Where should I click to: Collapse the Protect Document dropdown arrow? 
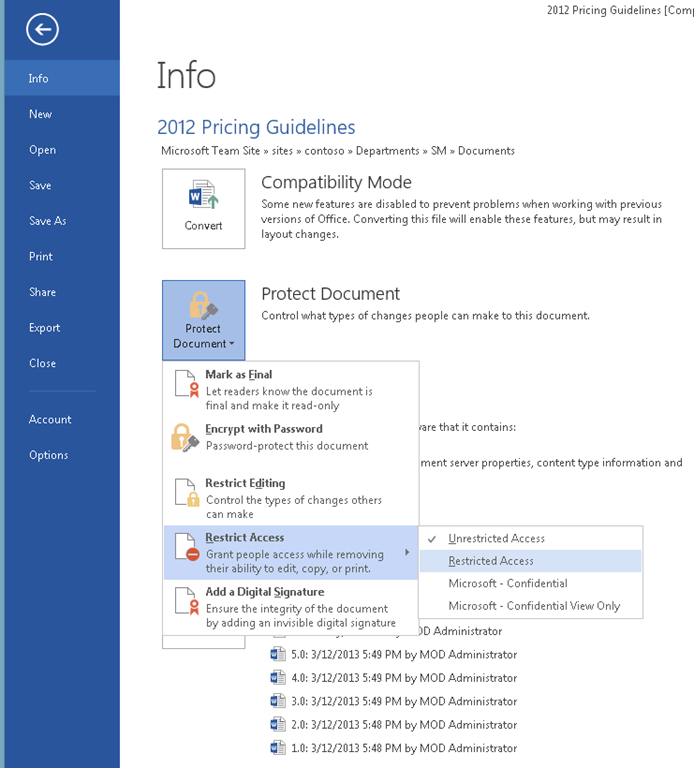pos(232,343)
